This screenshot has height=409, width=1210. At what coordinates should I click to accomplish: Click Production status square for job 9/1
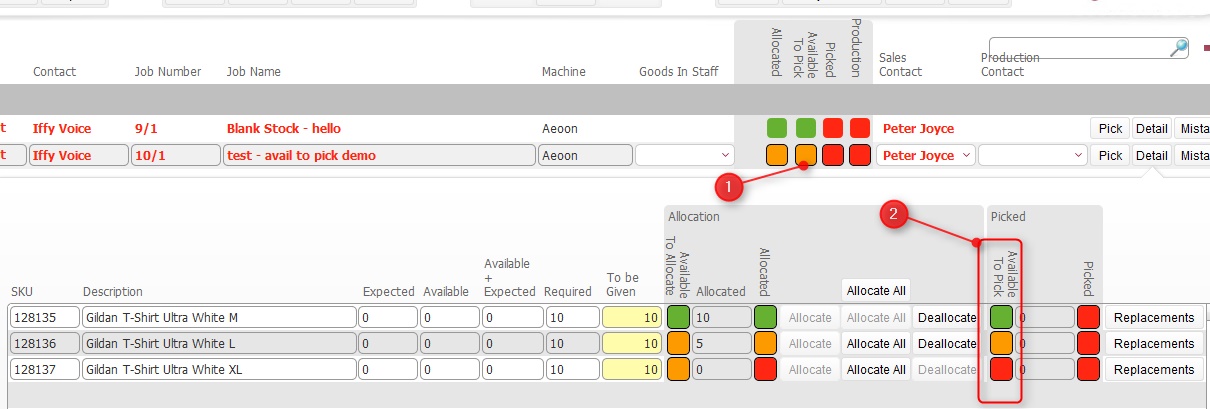859,128
